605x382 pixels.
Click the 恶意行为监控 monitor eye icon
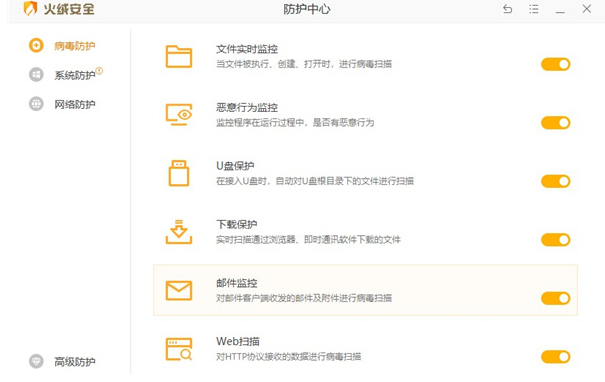point(179,115)
